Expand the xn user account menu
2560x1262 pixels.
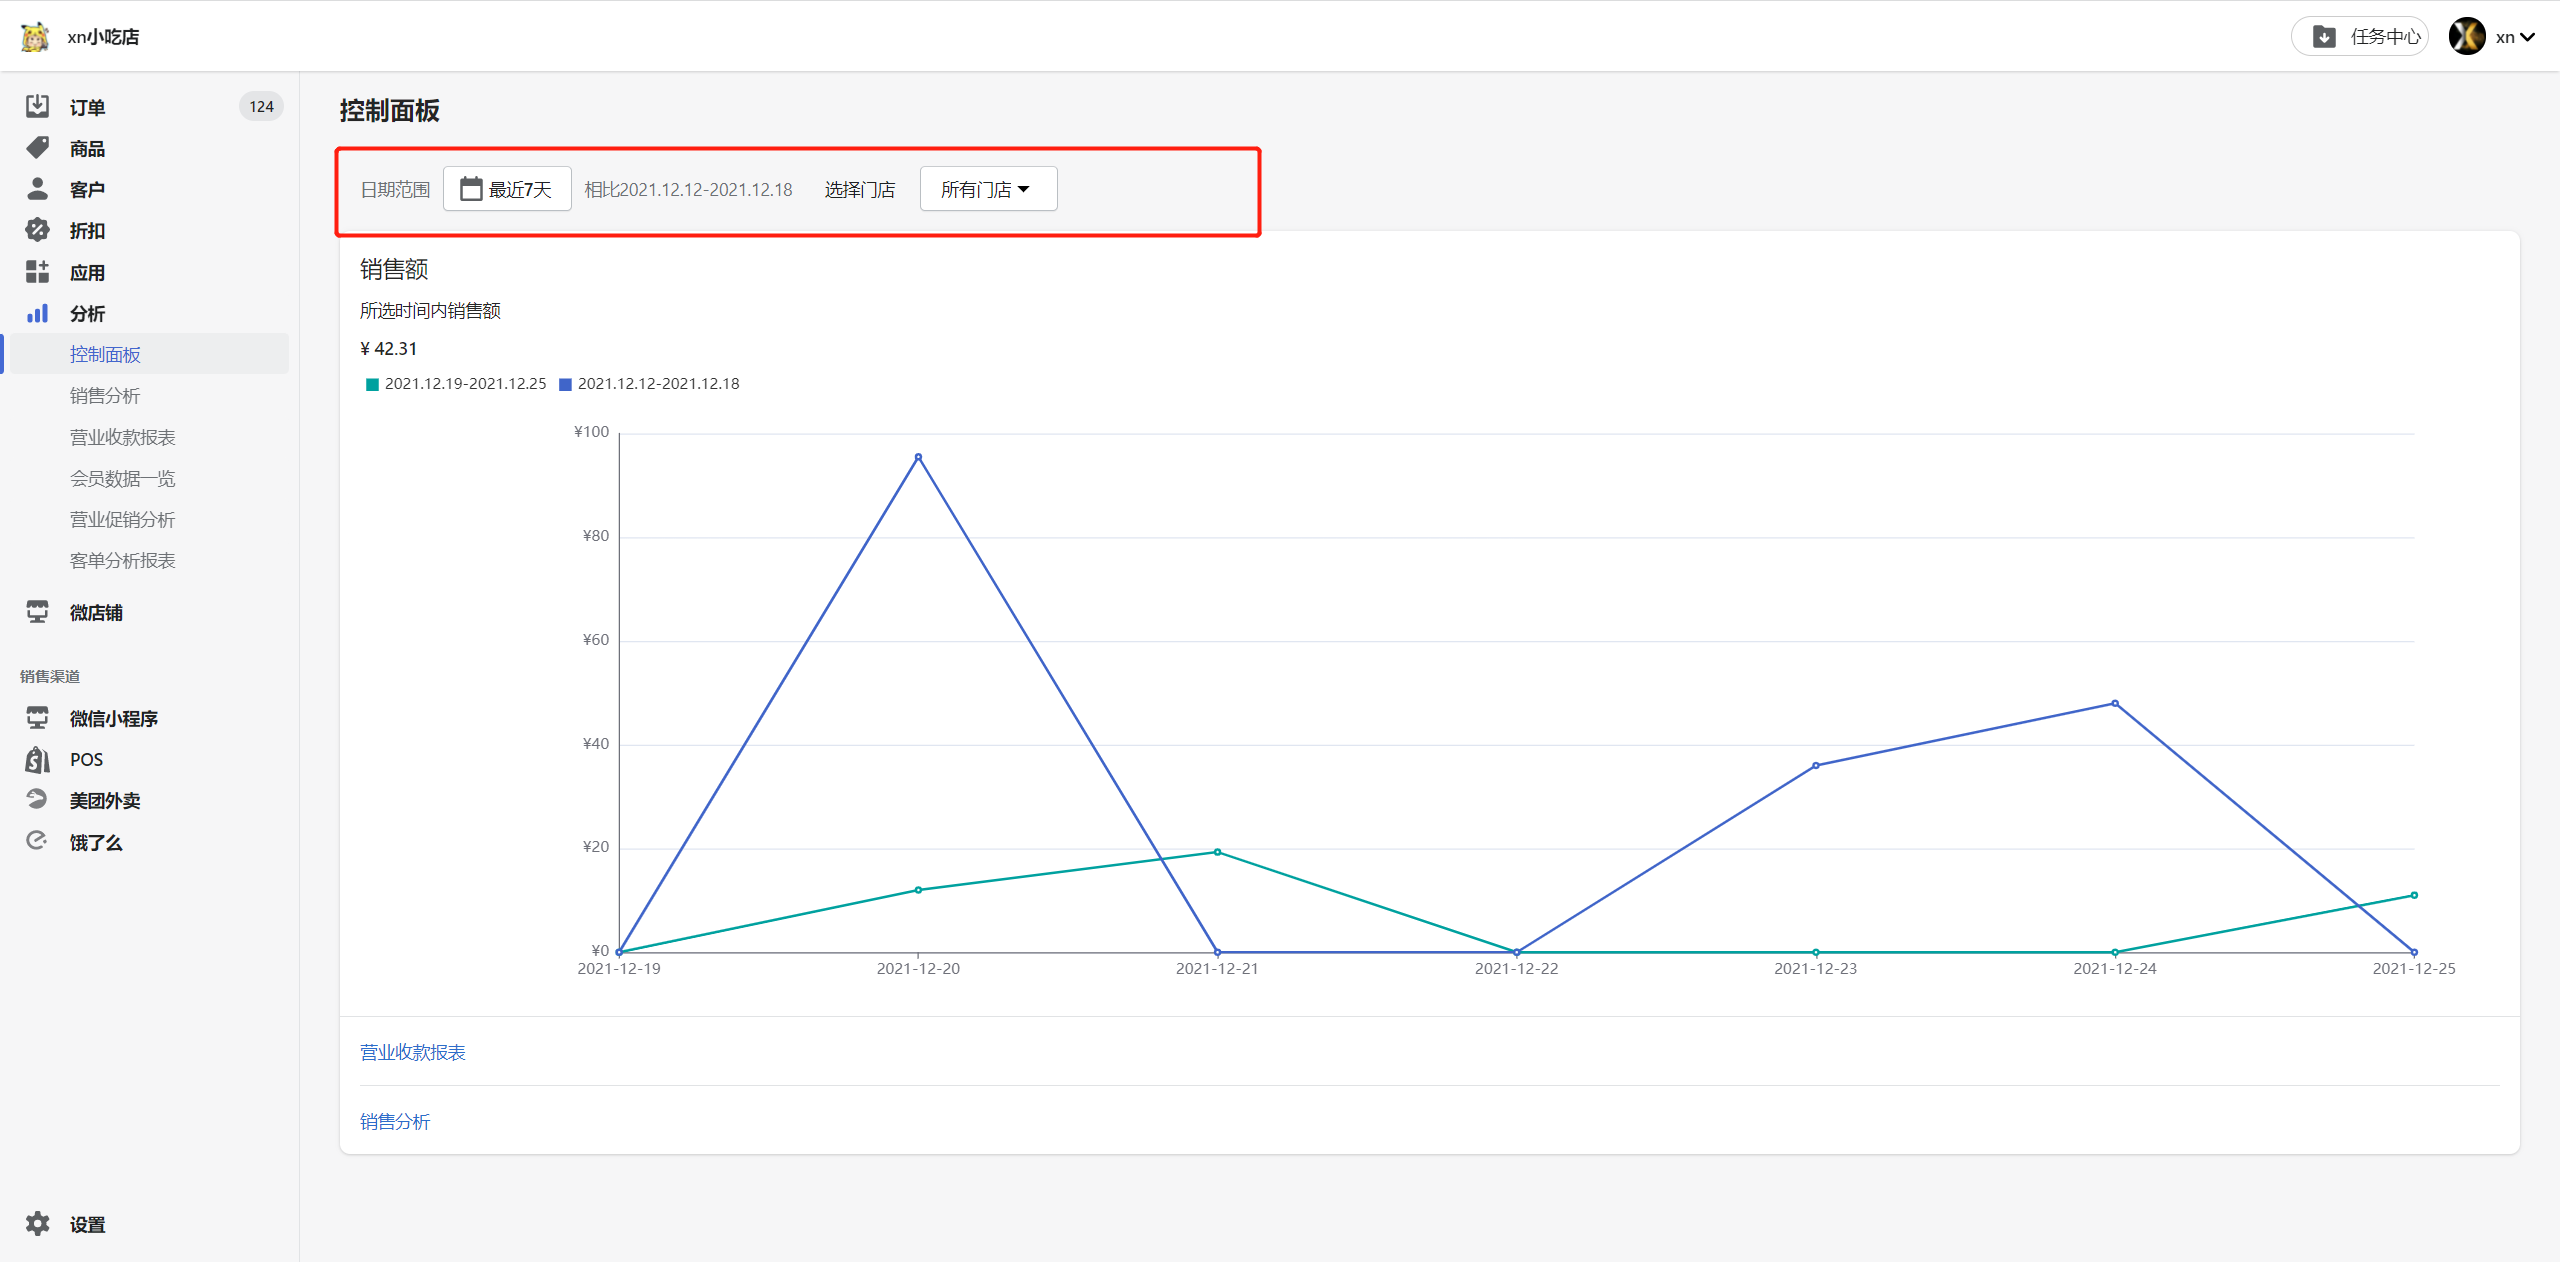[x=2514, y=37]
